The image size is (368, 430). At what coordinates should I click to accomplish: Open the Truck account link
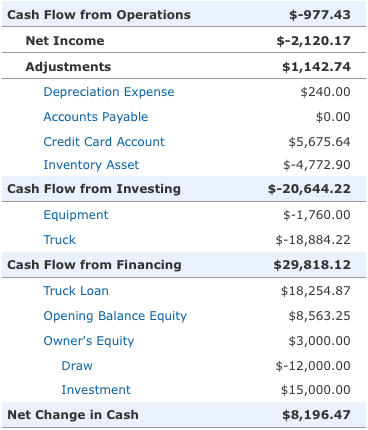tap(59, 240)
